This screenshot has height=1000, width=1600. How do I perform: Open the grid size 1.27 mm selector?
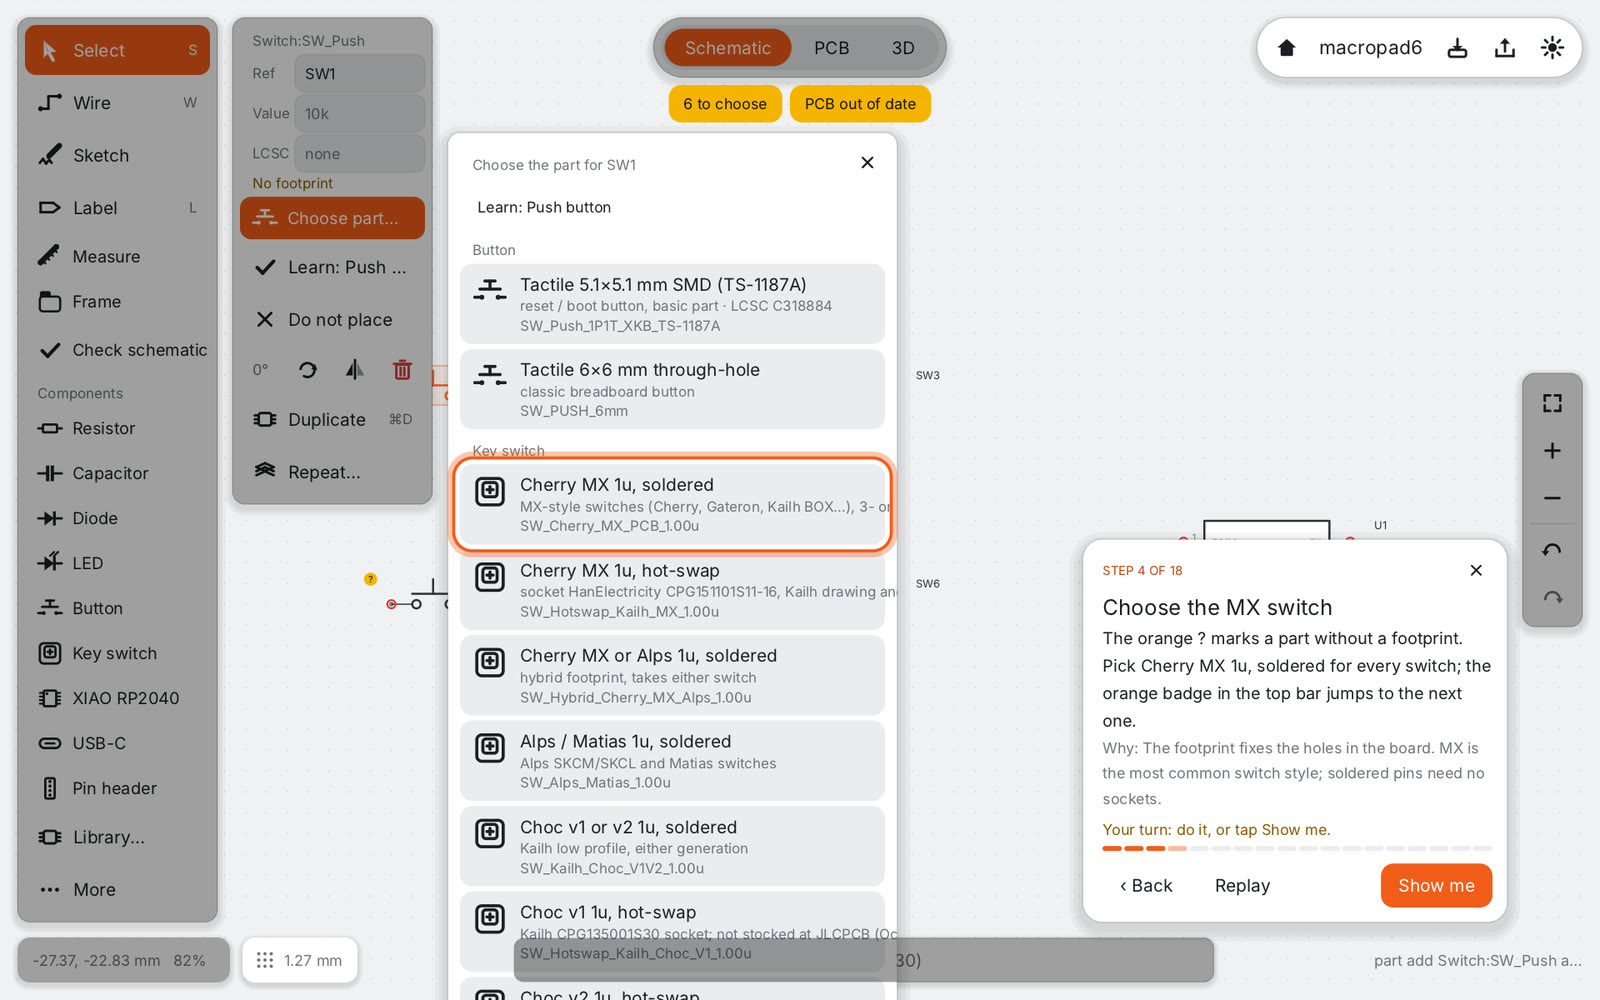tap(300, 960)
